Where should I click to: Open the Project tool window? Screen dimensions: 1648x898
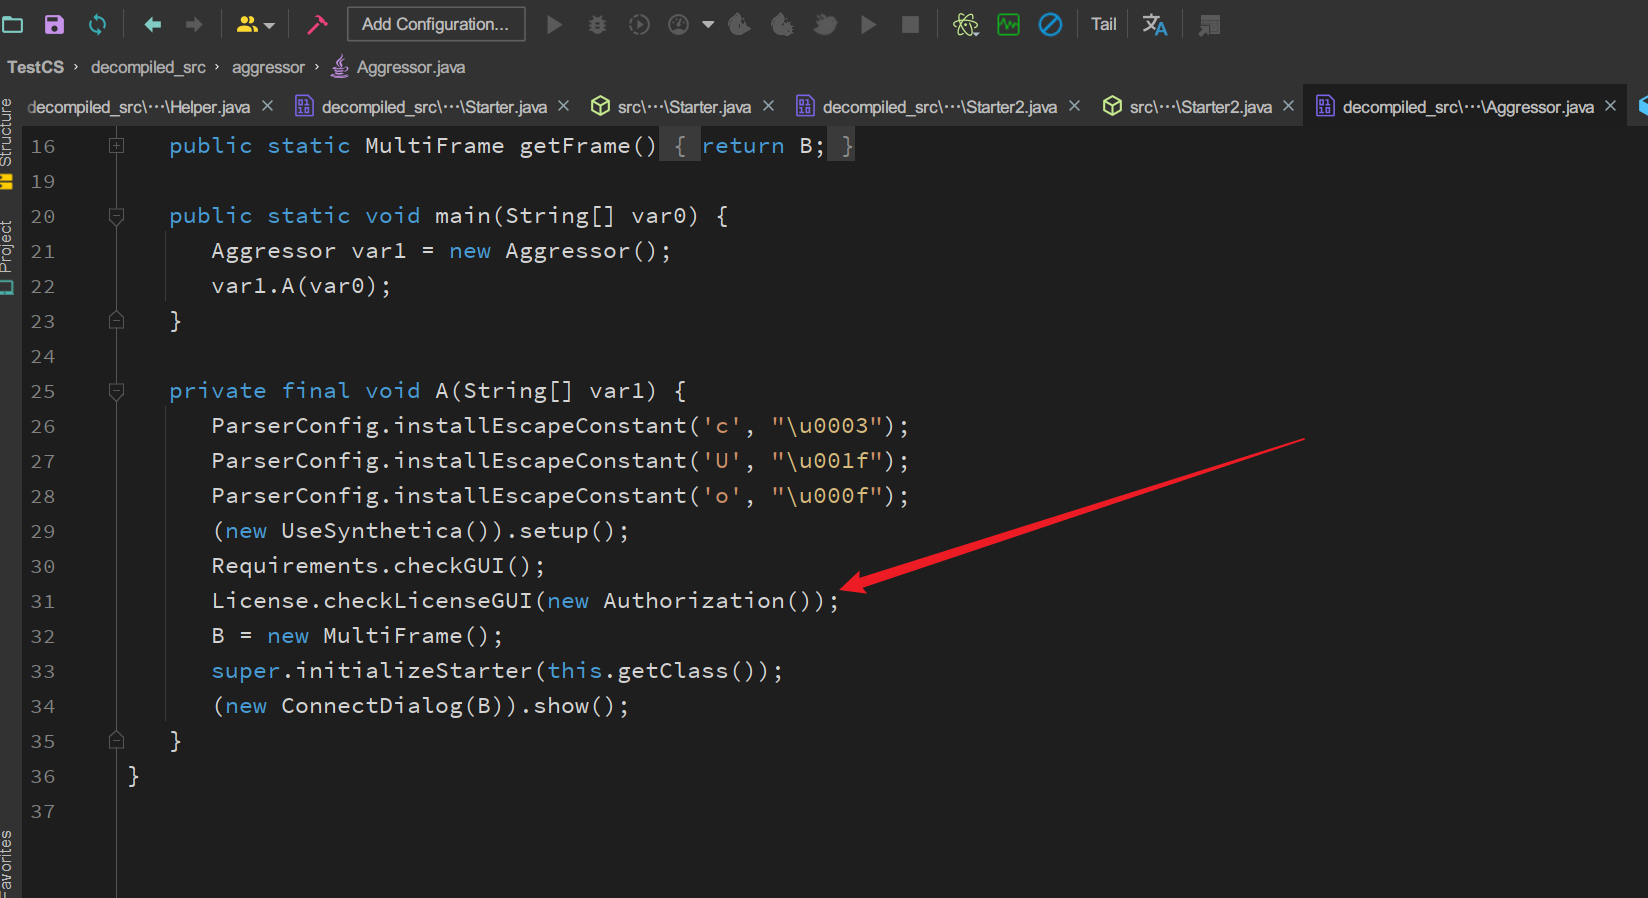[x=7, y=256]
